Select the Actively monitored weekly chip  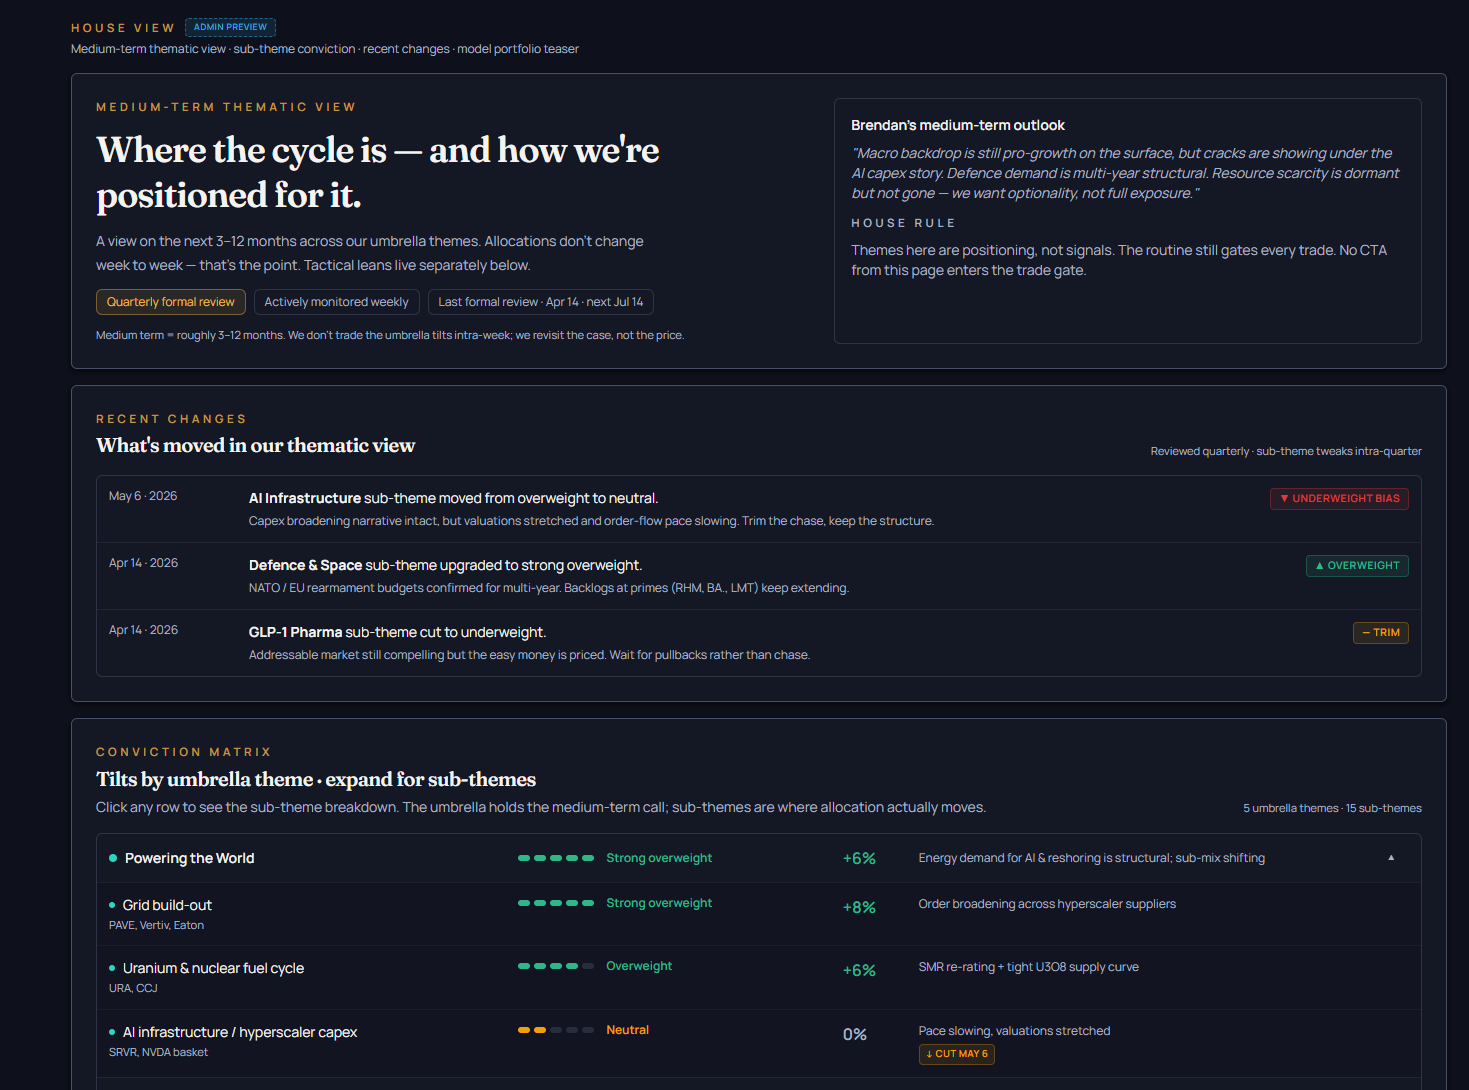(336, 302)
